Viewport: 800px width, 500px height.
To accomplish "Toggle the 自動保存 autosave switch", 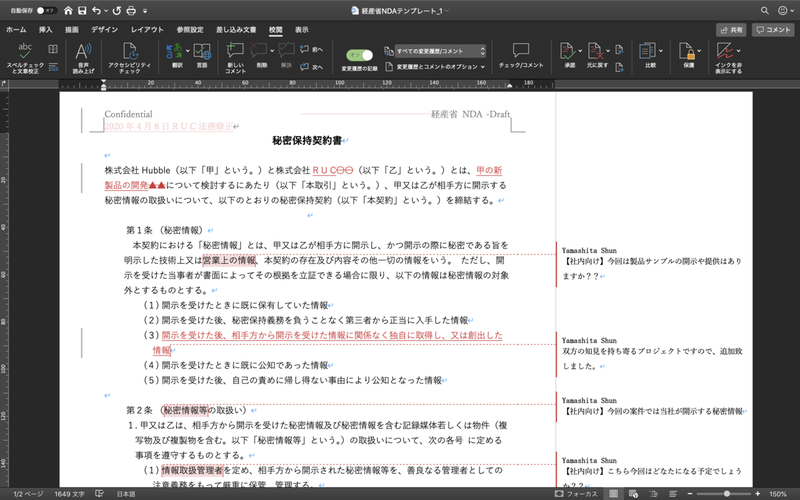I will coord(45,10).
